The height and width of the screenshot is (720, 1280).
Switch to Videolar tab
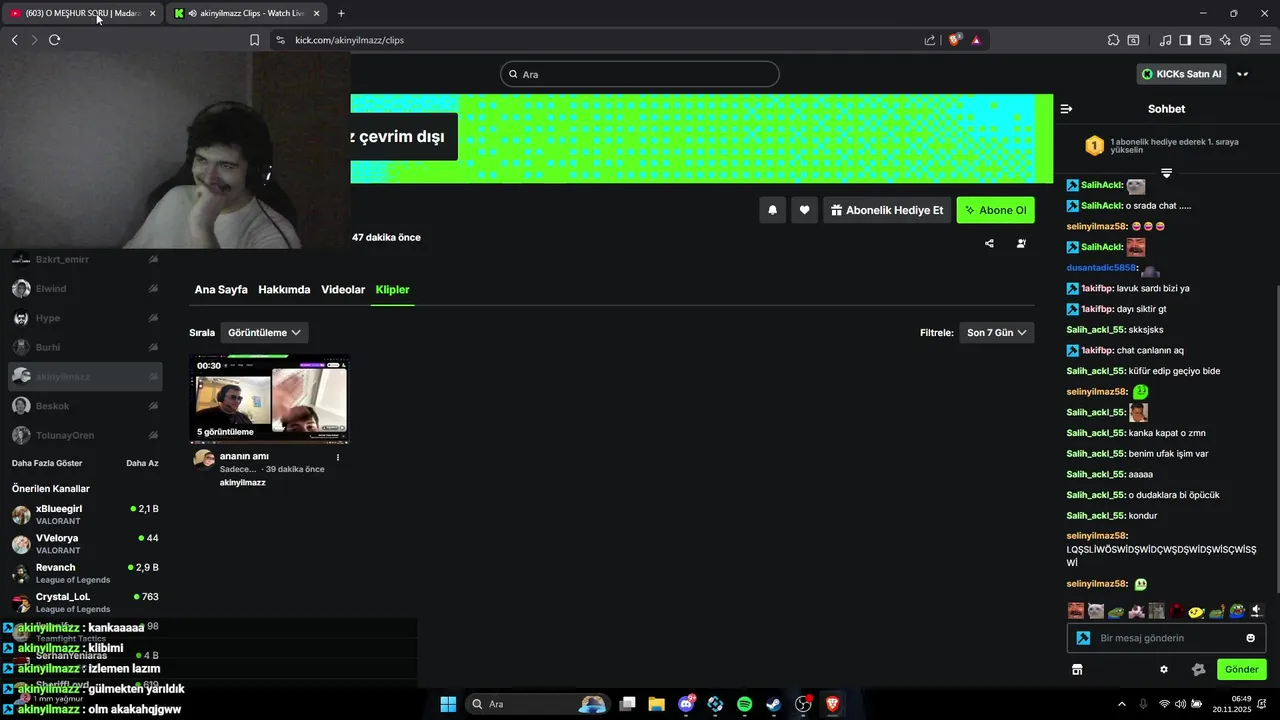(x=343, y=290)
